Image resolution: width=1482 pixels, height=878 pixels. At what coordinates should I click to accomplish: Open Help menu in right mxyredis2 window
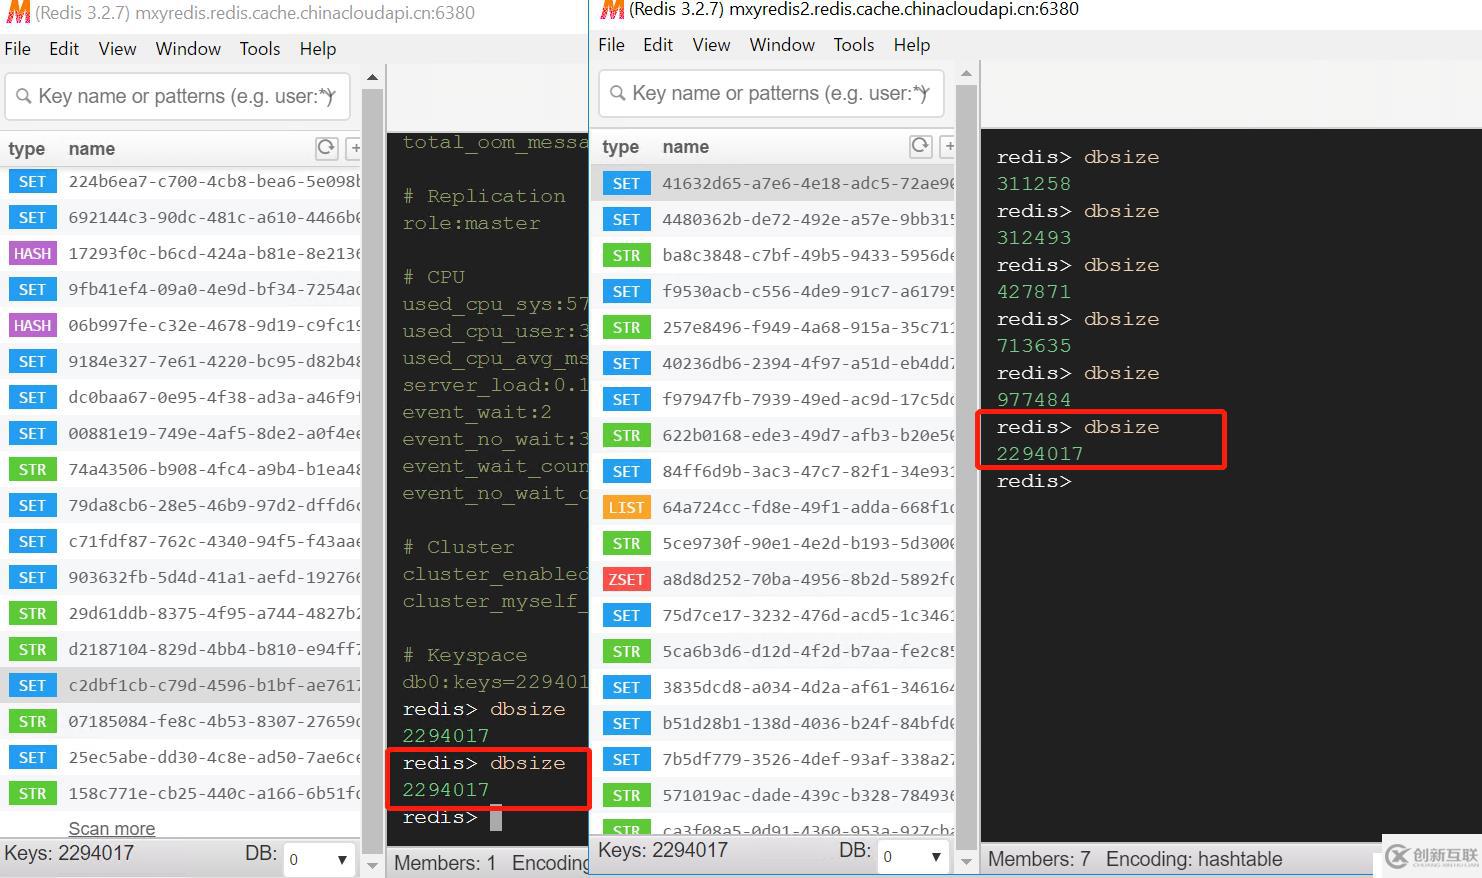coord(912,44)
